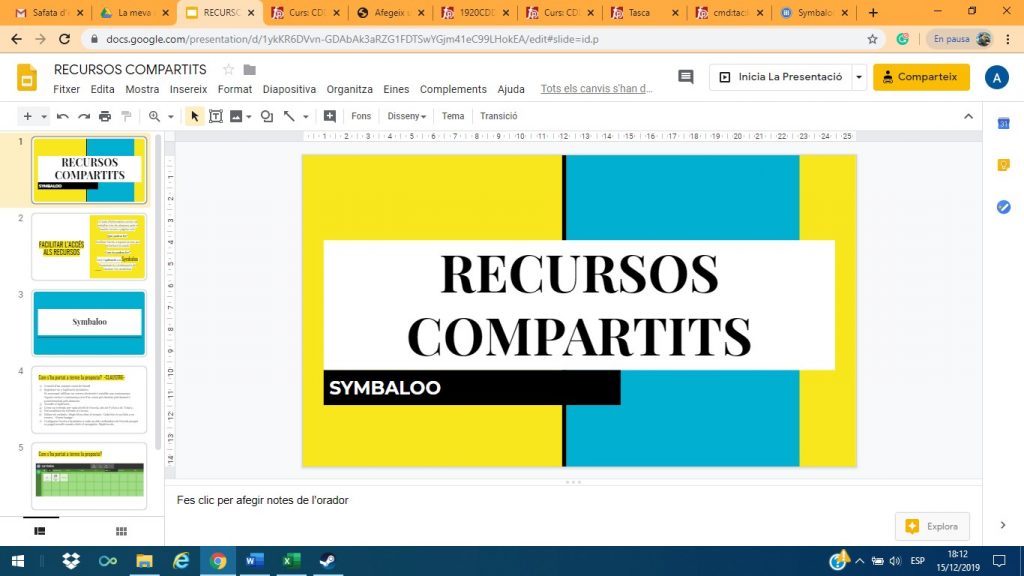Hide the menus with collapse arrow
Image resolution: width=1024 pixels, height=576 pixels.
(x=967, y=116)
